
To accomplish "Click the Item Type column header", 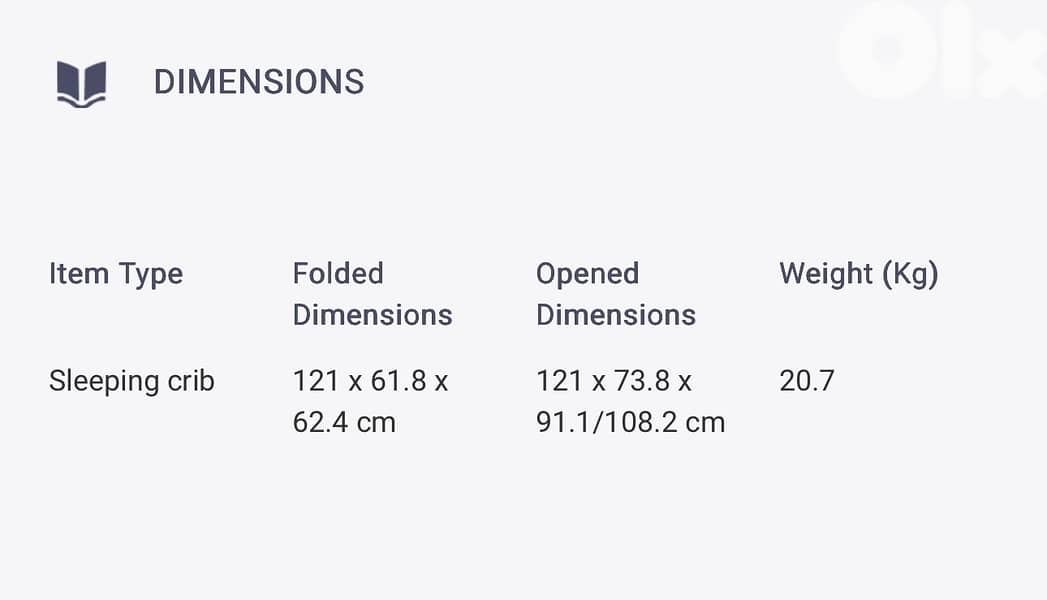I will (116, 274).
